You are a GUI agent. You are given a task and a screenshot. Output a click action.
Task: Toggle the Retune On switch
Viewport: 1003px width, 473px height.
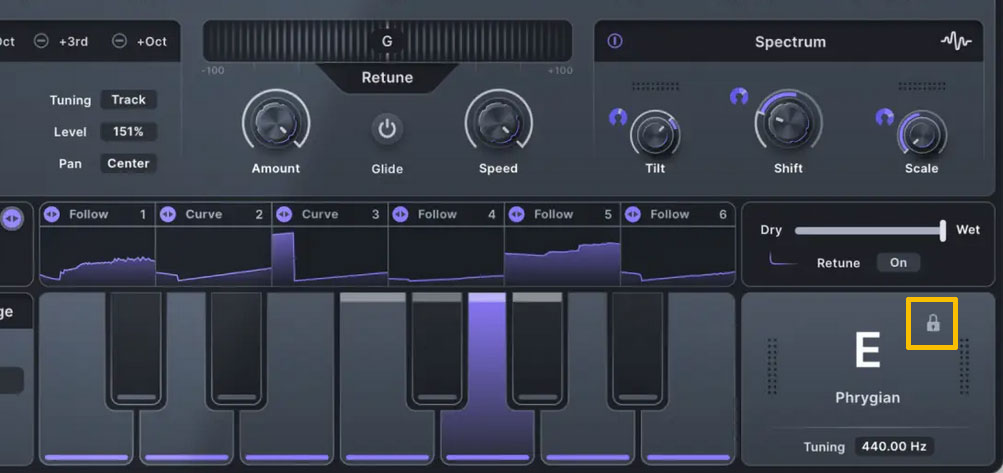click(898, 262)
